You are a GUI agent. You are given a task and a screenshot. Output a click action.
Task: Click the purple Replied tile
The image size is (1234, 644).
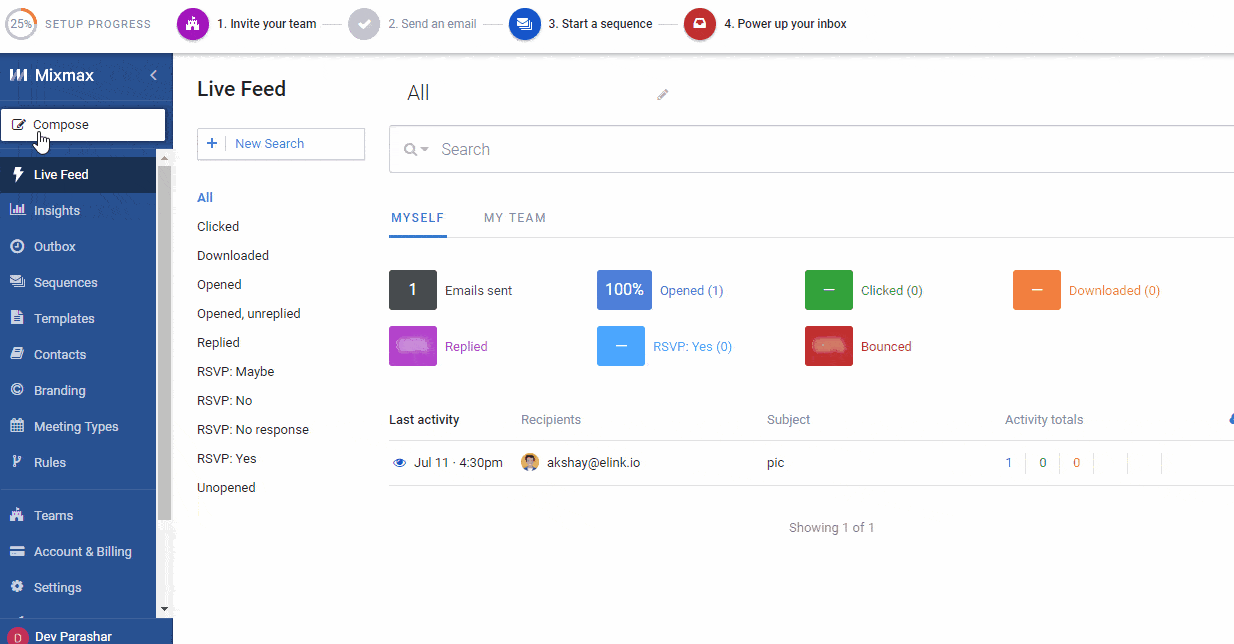[x=413, y=346]
